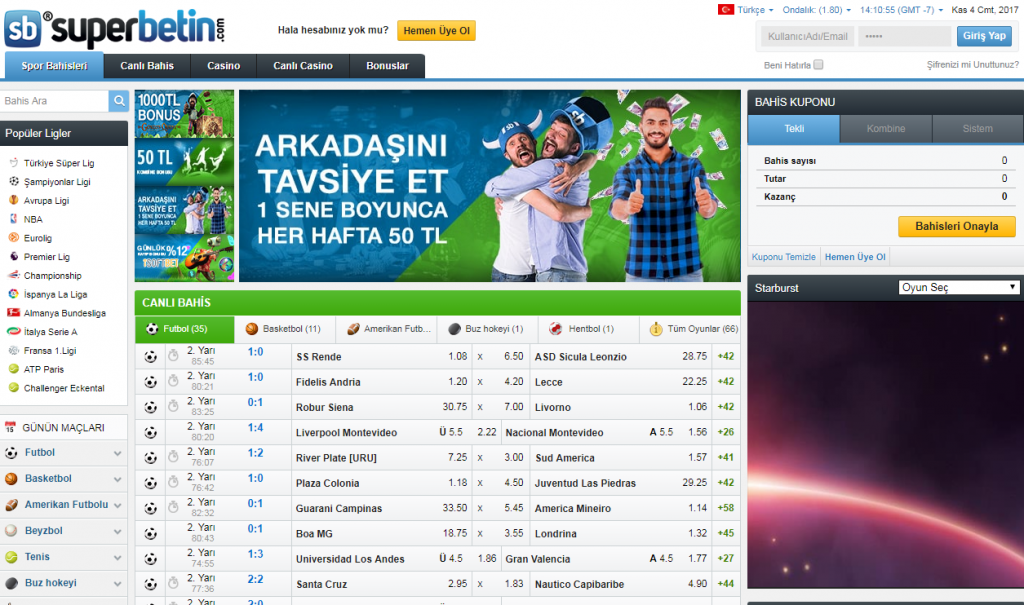Expand the Tenis sidebar category chevron
The image size is (1024, 605).
pyautogui.click(x=118, y=558)
